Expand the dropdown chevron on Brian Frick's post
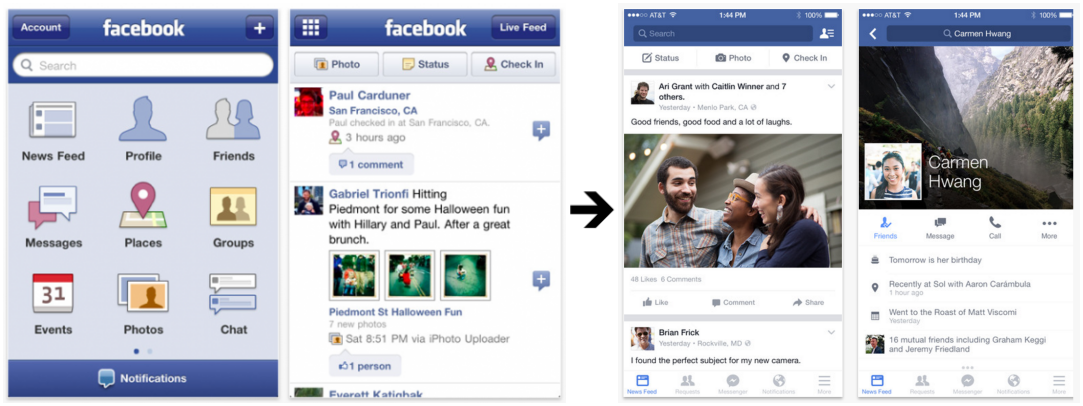Image resolution: width=1083 pixels, height=406 pixels. pos(831,333)
